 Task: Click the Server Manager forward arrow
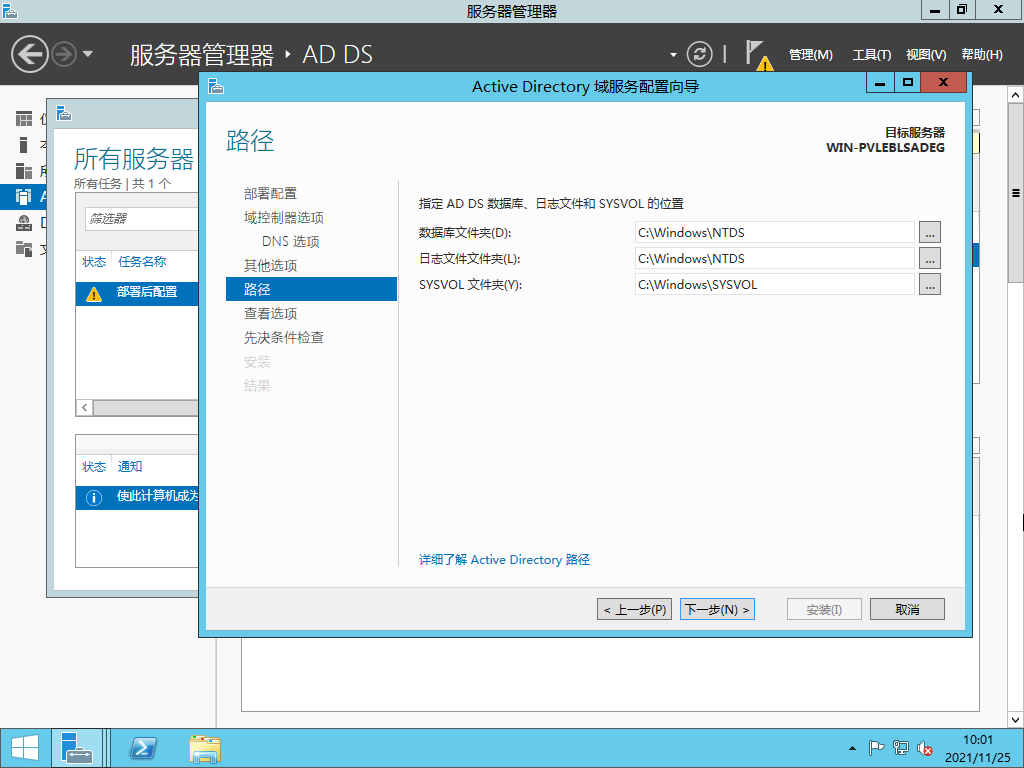tap(64, 54)
